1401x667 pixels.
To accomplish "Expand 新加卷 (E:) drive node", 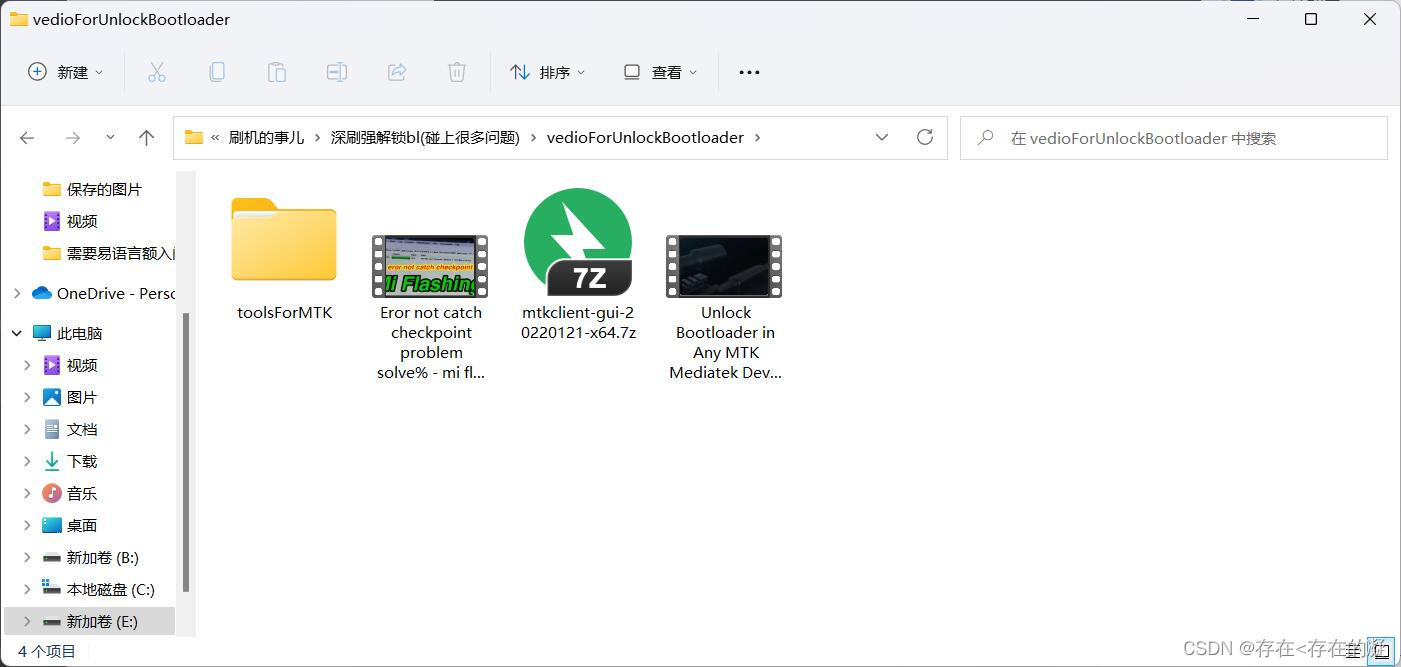I will point(28,621).
